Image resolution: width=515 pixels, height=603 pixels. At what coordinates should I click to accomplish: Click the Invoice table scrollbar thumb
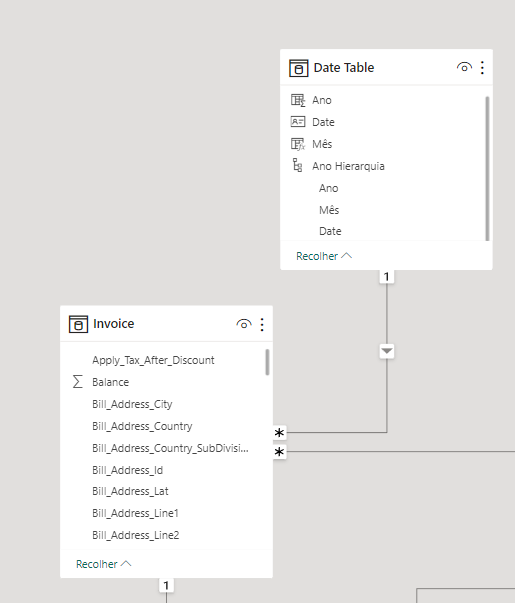tap(267, 362)
